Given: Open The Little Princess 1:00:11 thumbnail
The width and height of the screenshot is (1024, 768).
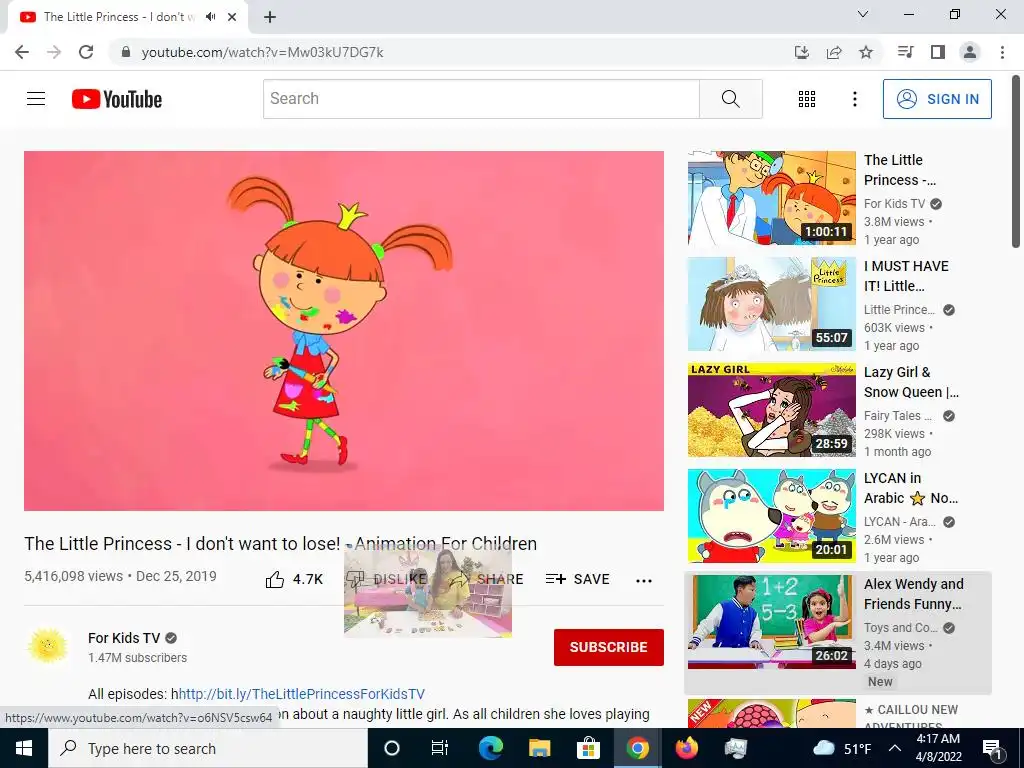Looking at the screenshot, I should (771, 198).
